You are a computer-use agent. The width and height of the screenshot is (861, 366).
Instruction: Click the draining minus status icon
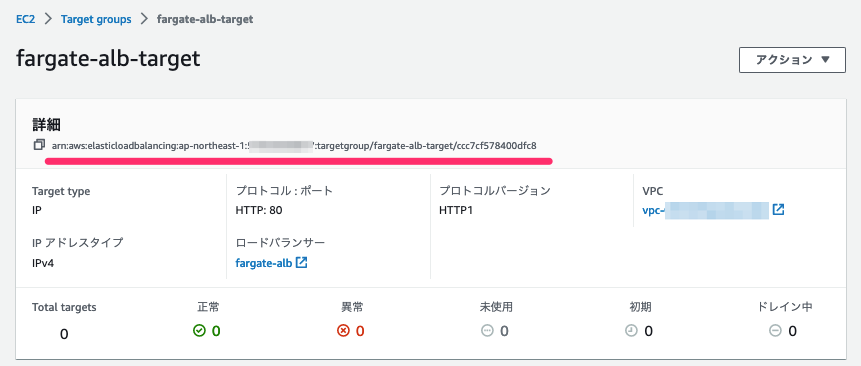pyautogui.click(x=775, y=331)
